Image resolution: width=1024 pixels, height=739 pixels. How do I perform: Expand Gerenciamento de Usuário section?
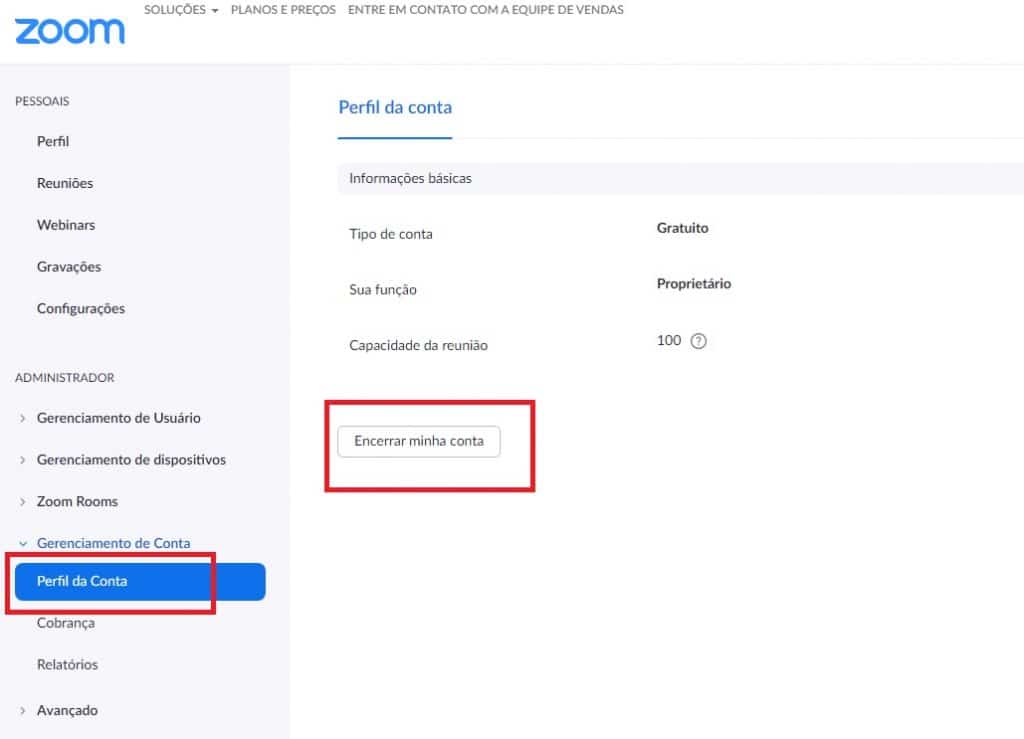[x=118, y=418]
